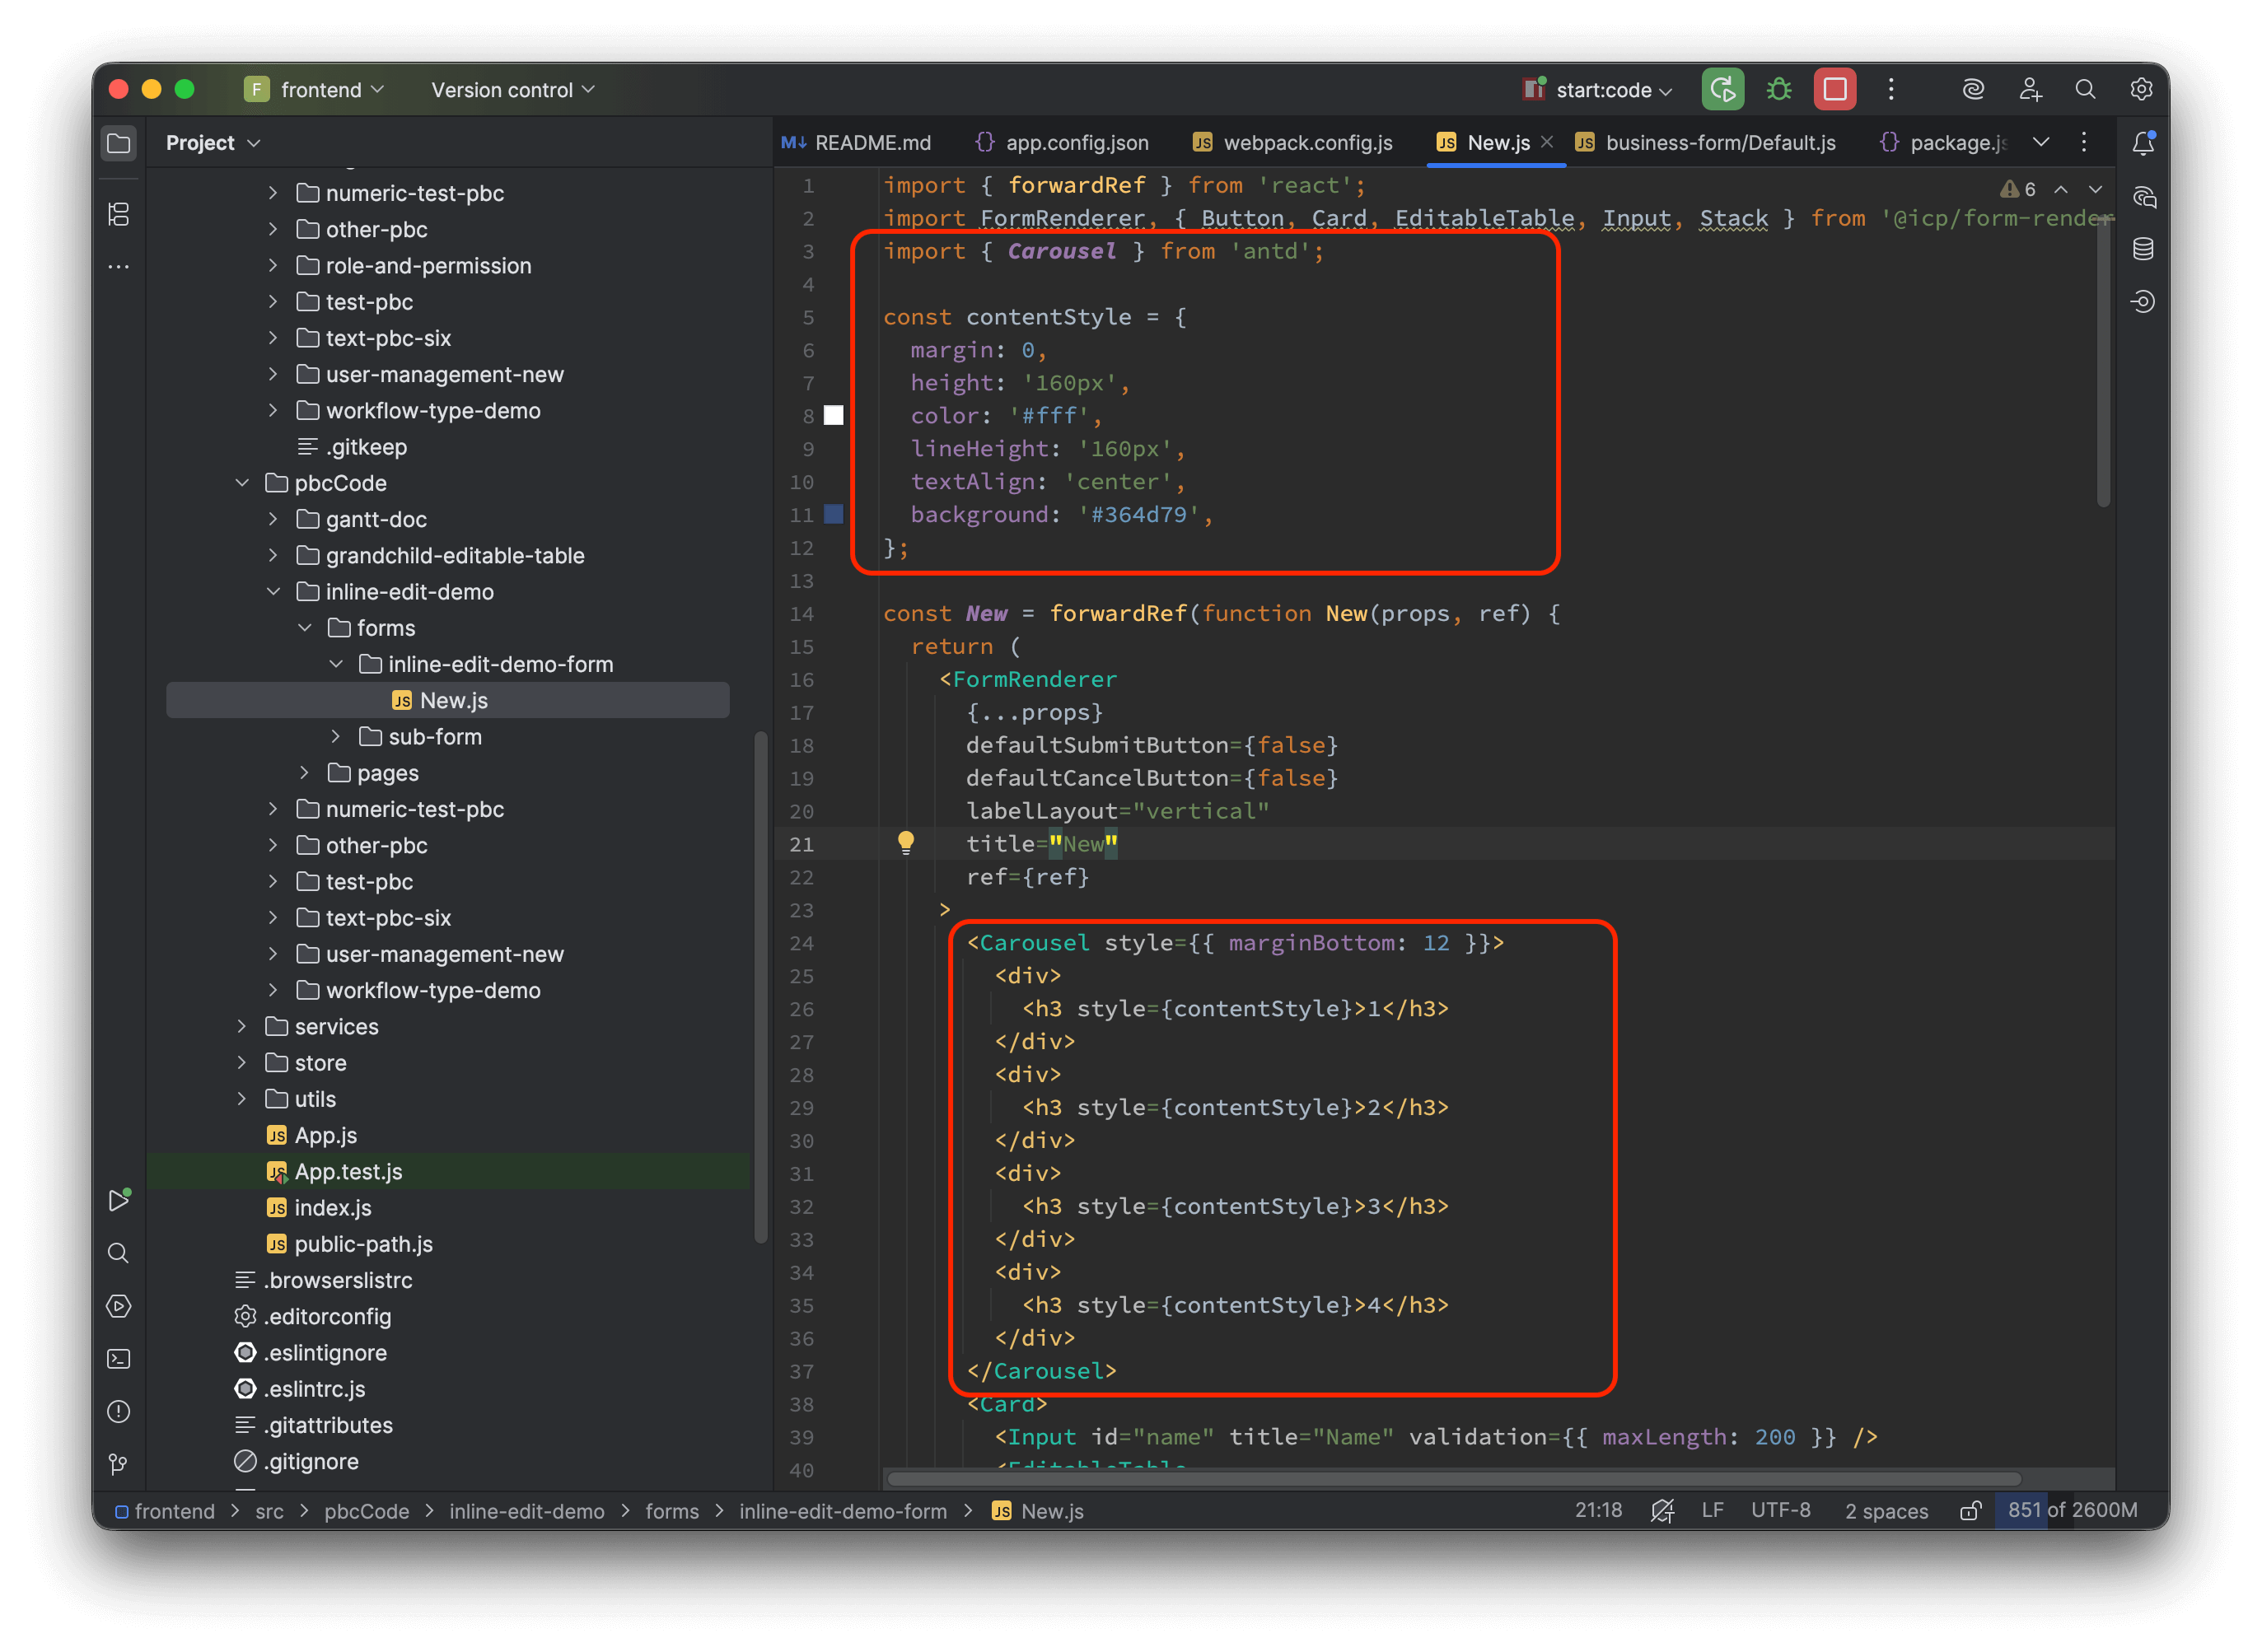Close the New.js editor tab
The image size is (2262, 1652).
[1547, 142]
